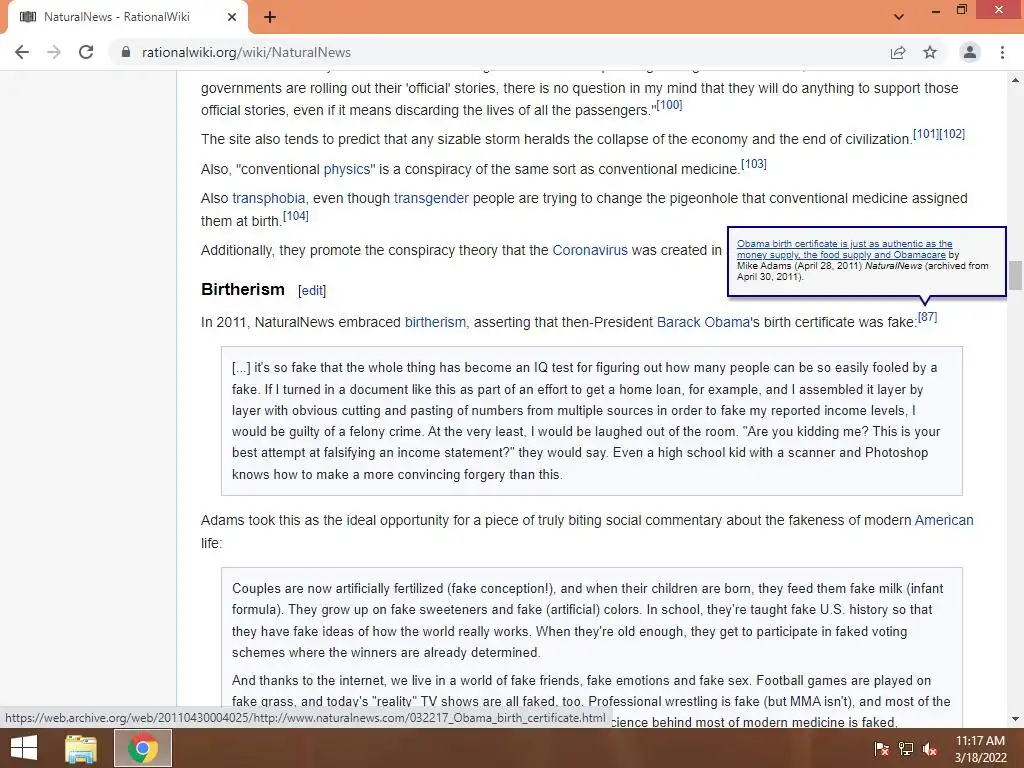
Task: Open network status tray icon
Action: (906, 749)
